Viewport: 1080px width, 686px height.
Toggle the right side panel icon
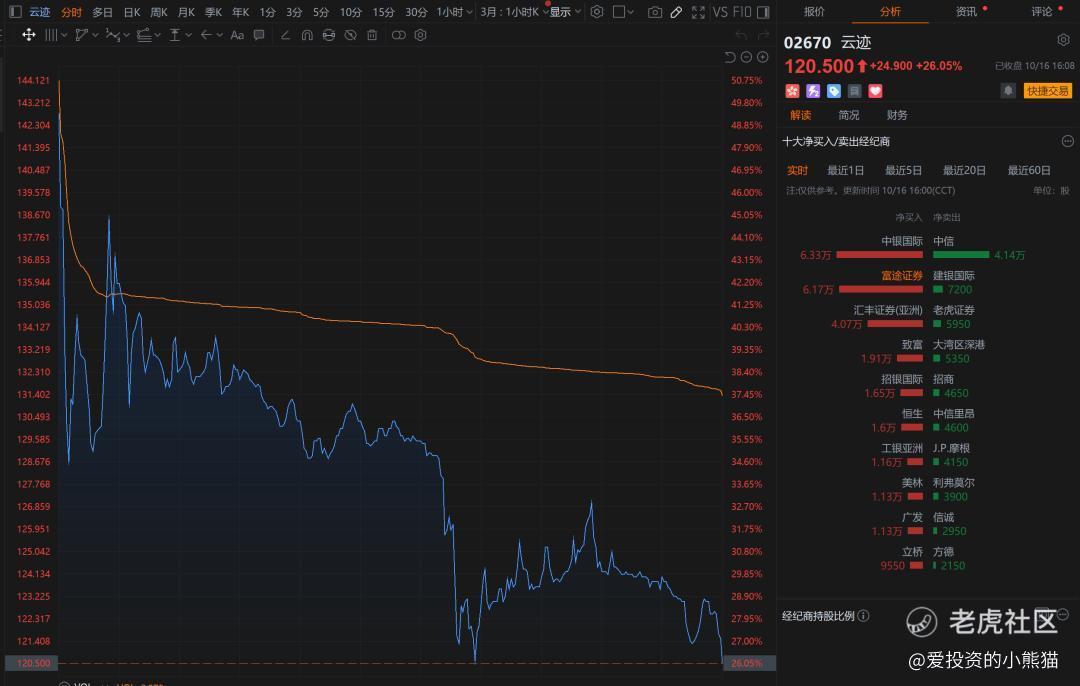pyautogui.click(x=763, y=12)
